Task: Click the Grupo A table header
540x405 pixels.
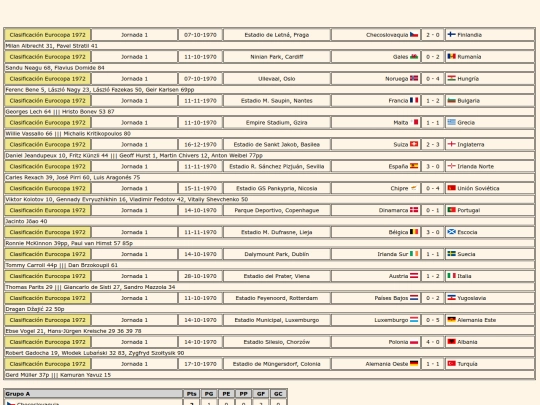Action: pos(93,394)
